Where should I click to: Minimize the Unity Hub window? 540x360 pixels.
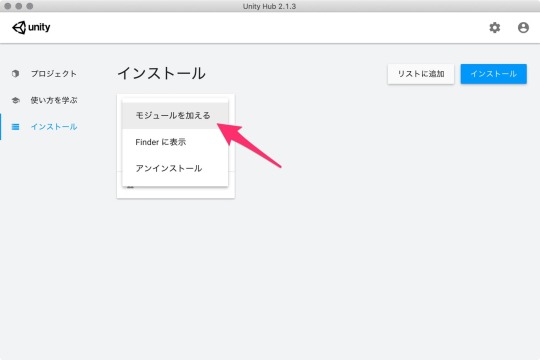click(19, 6)
